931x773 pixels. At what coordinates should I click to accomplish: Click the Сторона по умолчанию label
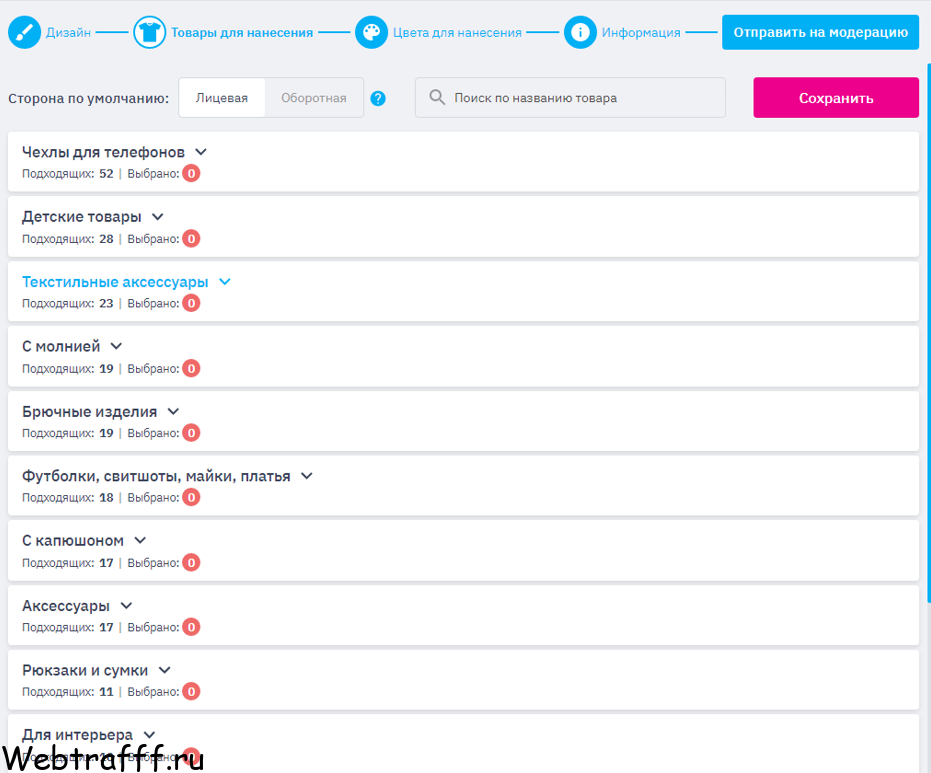[88, 98]
